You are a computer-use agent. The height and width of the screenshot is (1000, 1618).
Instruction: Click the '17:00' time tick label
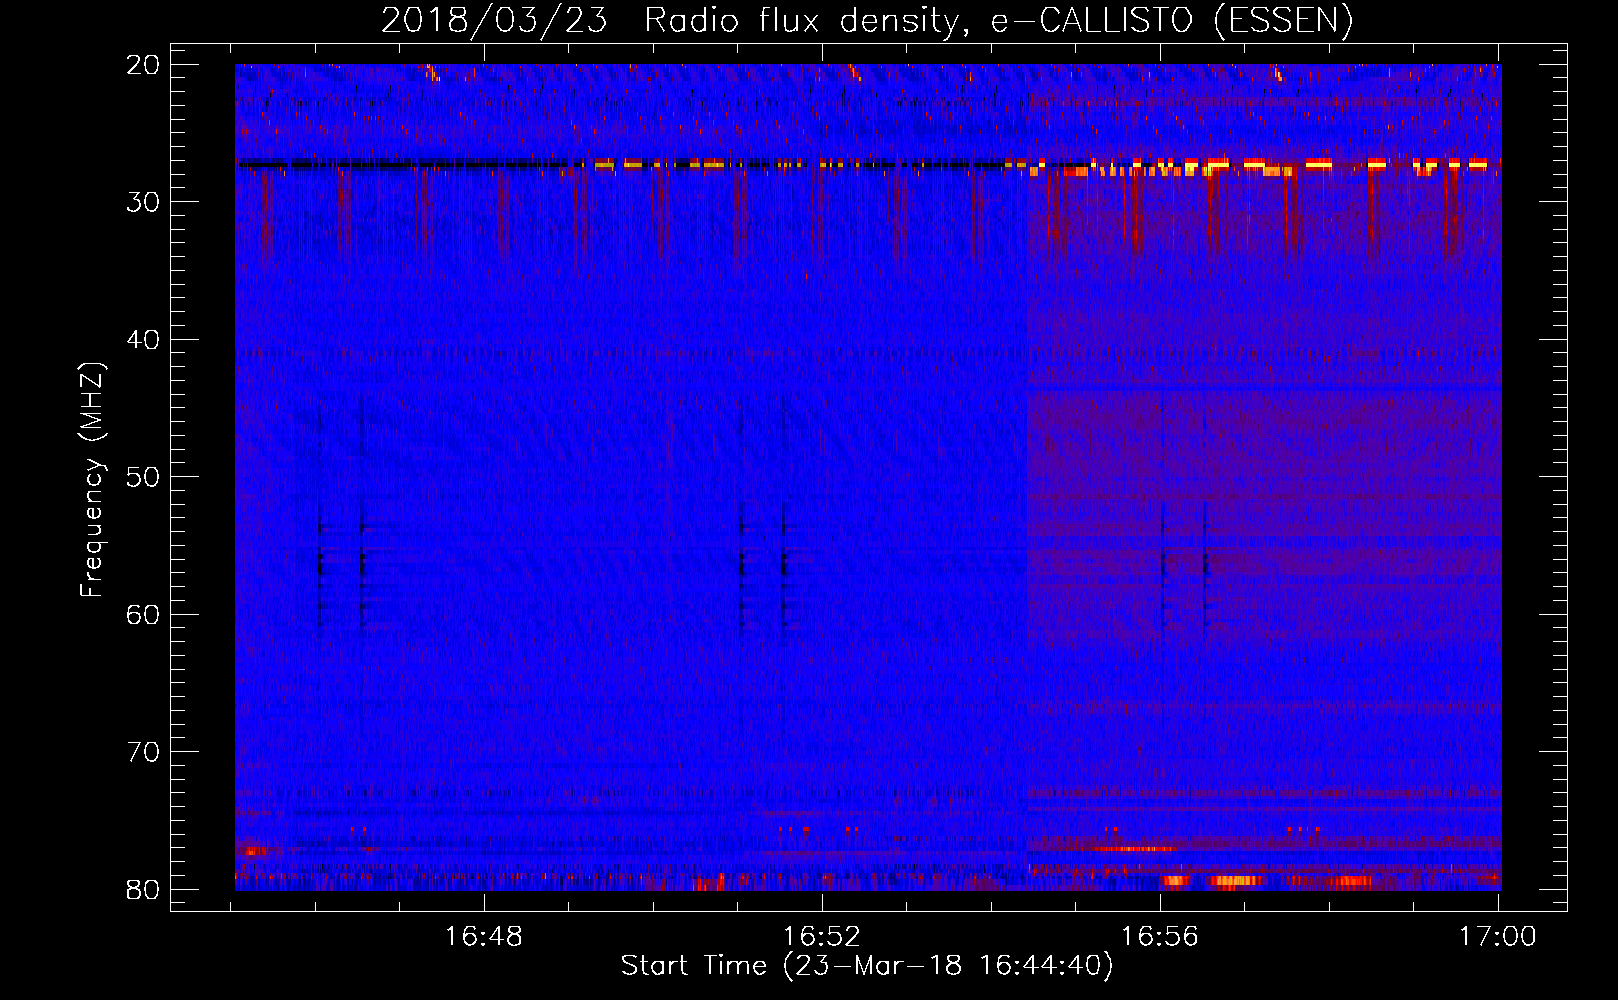coord(1498,937)
